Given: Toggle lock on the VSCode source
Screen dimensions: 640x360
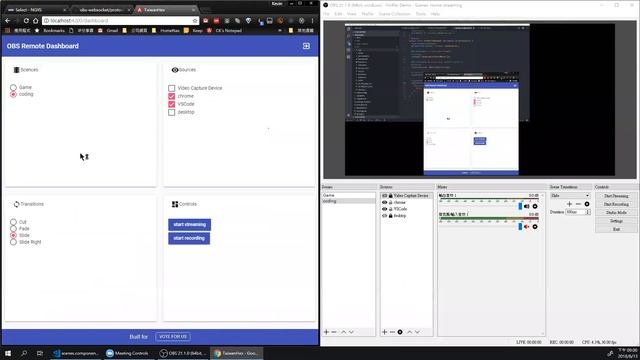Looking at the screenshot, I should click(x=391, y=209).
